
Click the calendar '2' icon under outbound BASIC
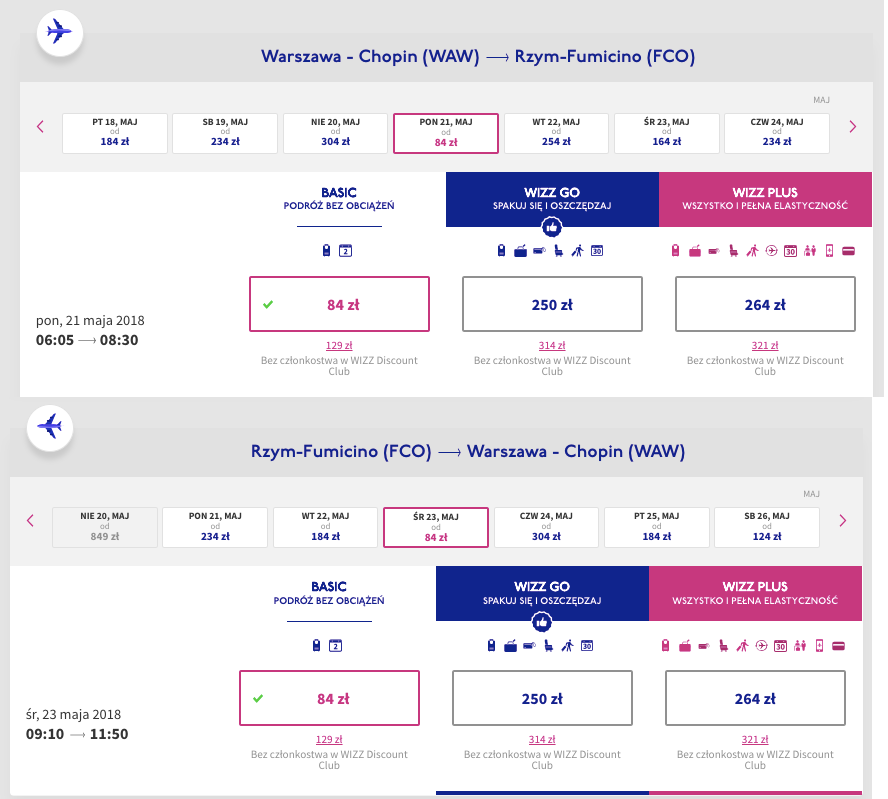[x=345, y=251]
